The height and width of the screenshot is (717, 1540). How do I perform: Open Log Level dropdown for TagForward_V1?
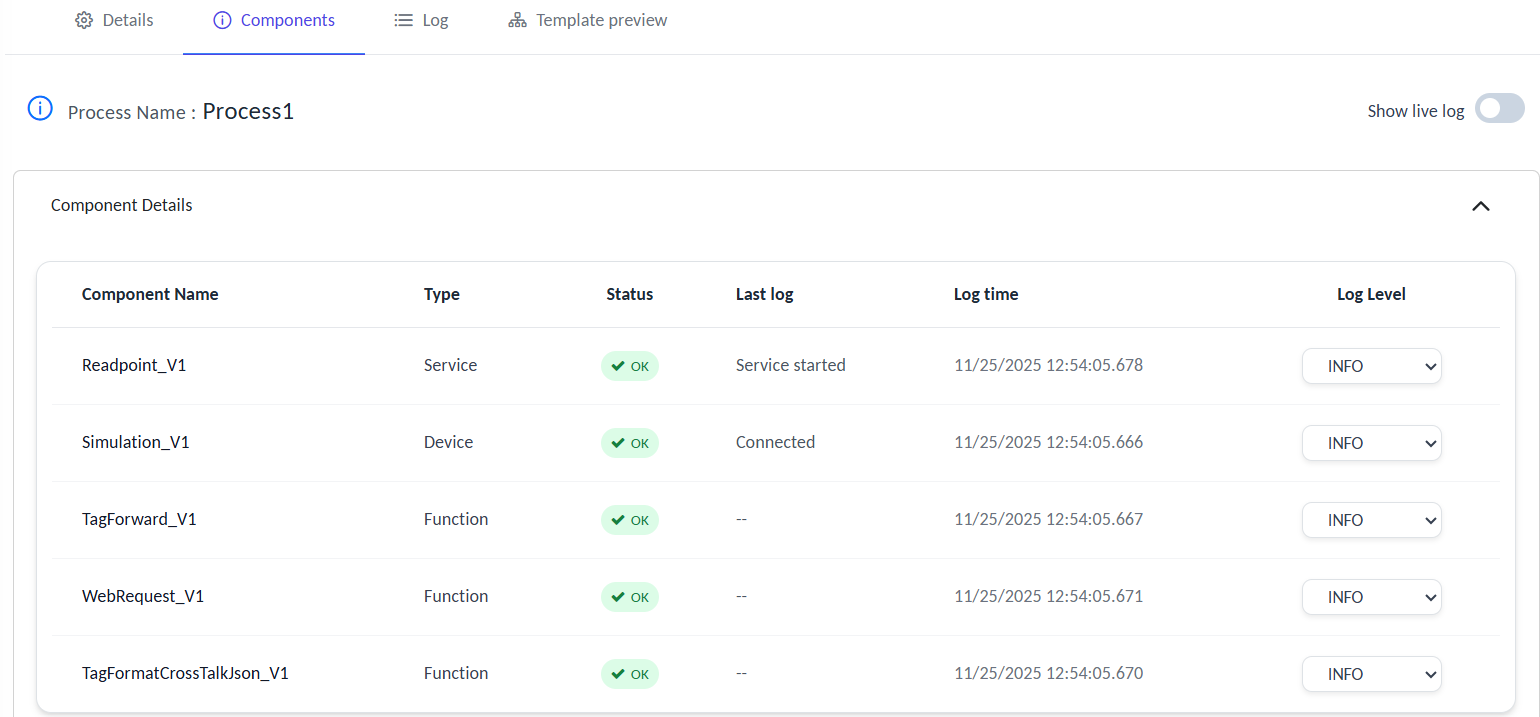click(x=1371, y=520)
